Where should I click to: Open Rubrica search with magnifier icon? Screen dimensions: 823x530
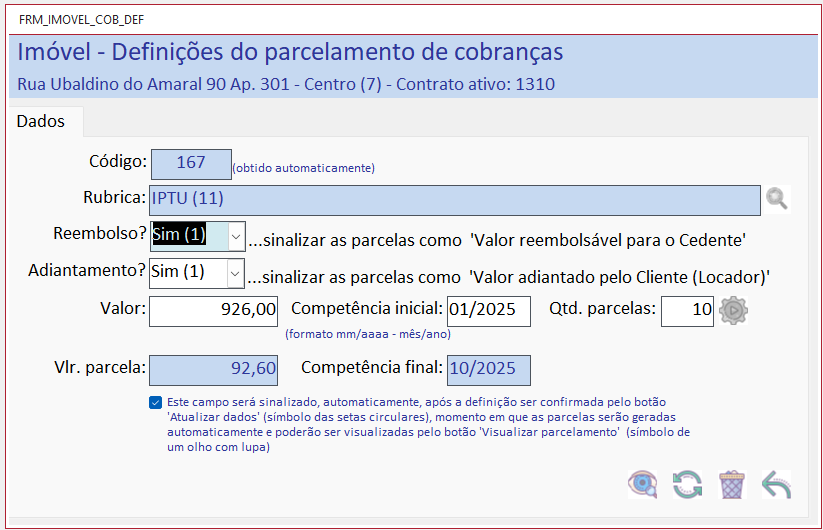tap(776, 199)
